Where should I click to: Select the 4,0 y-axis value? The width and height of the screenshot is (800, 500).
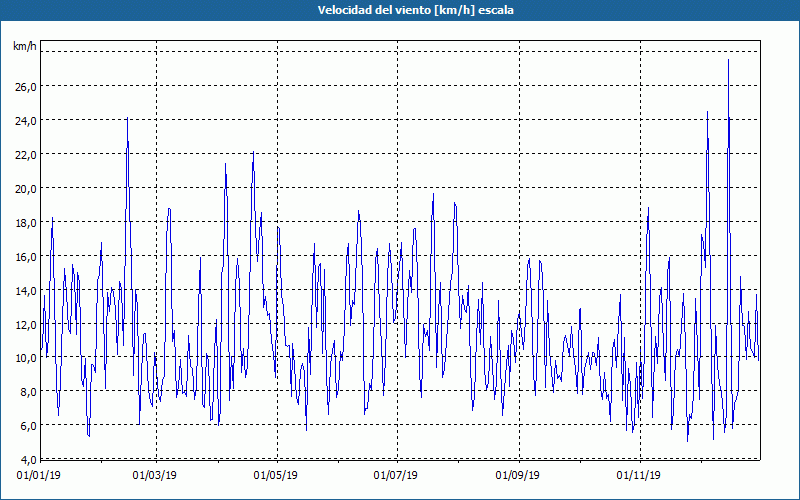[x=29, y=459]
